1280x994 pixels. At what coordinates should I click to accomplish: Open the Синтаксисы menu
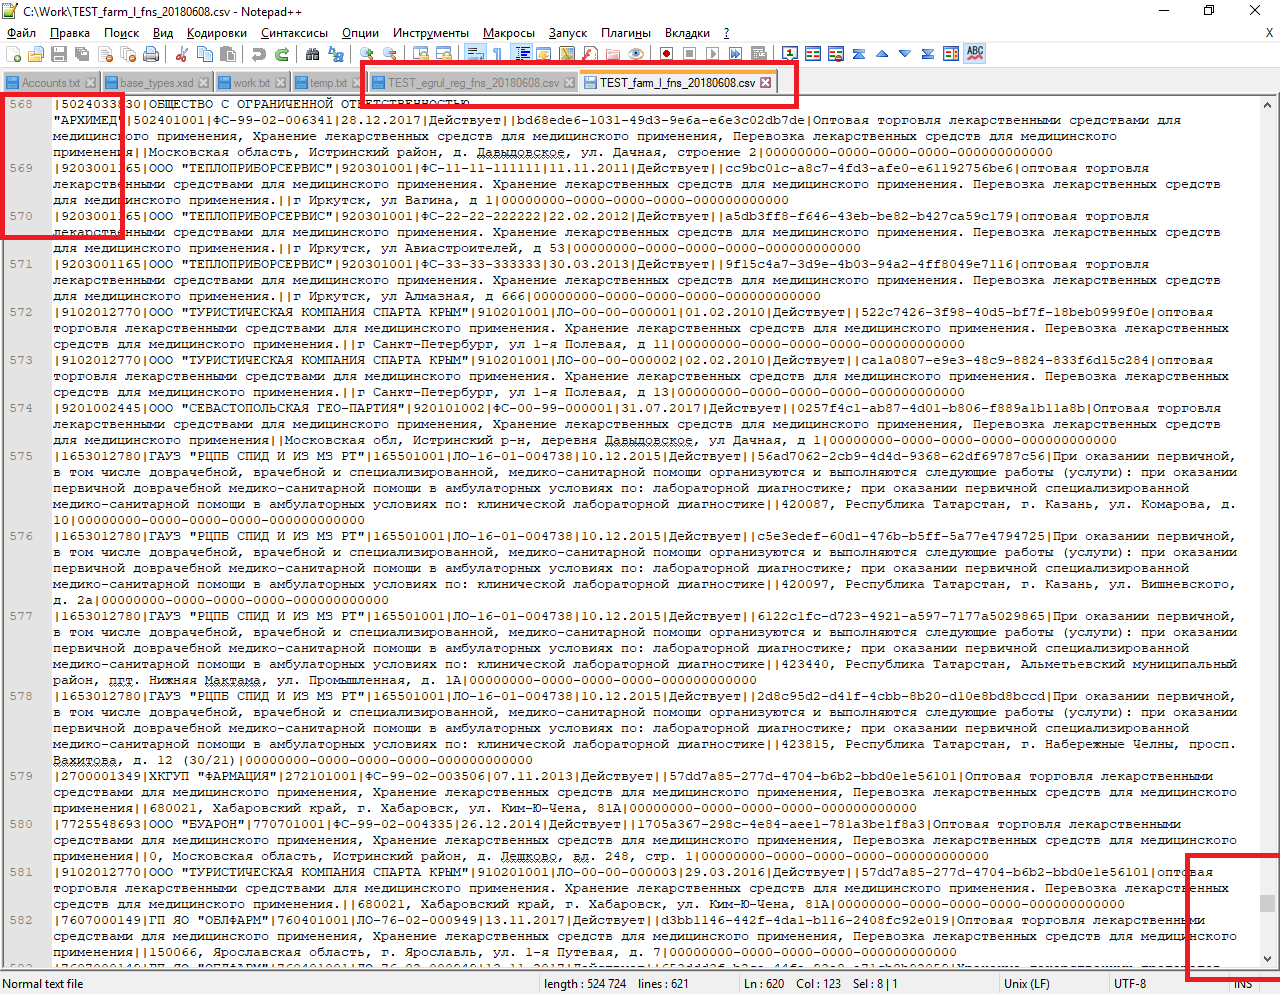(x=295, y=33)
